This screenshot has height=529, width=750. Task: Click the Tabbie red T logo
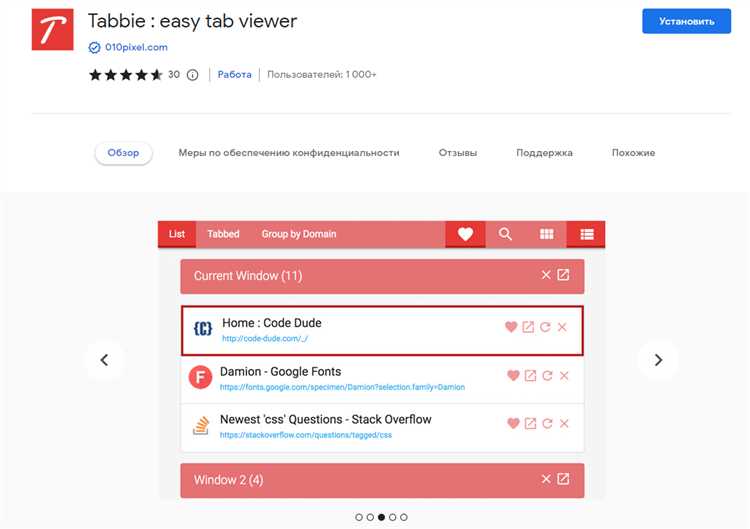point(53,29)
